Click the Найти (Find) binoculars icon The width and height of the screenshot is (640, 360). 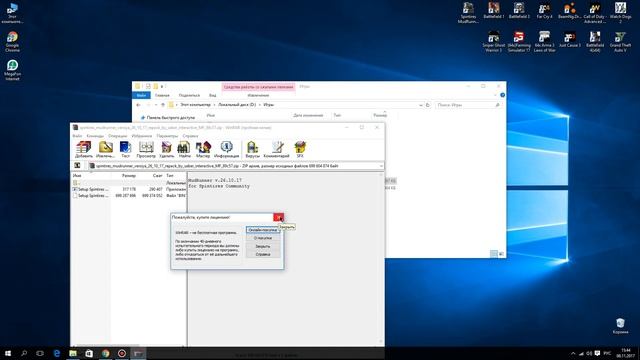(x=184, y=149)
